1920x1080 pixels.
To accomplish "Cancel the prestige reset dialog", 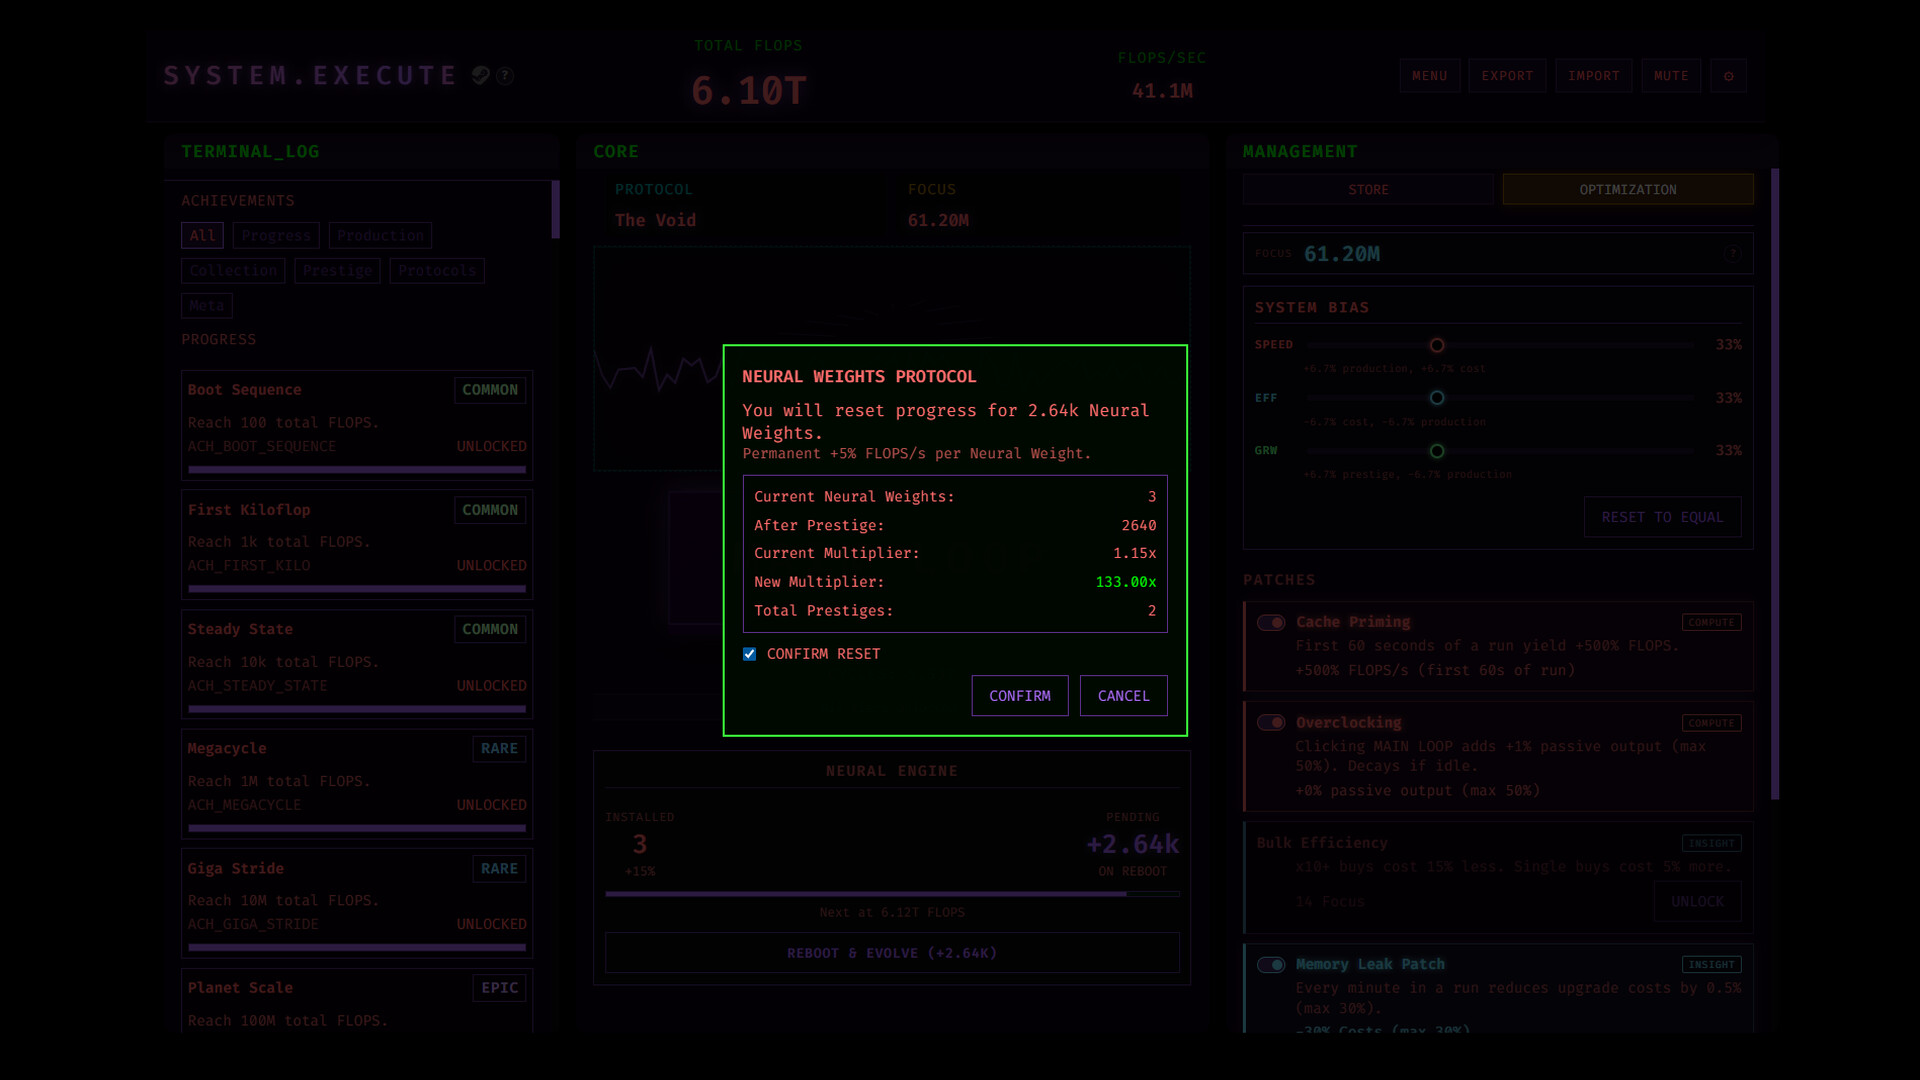I will [1123, 695].
